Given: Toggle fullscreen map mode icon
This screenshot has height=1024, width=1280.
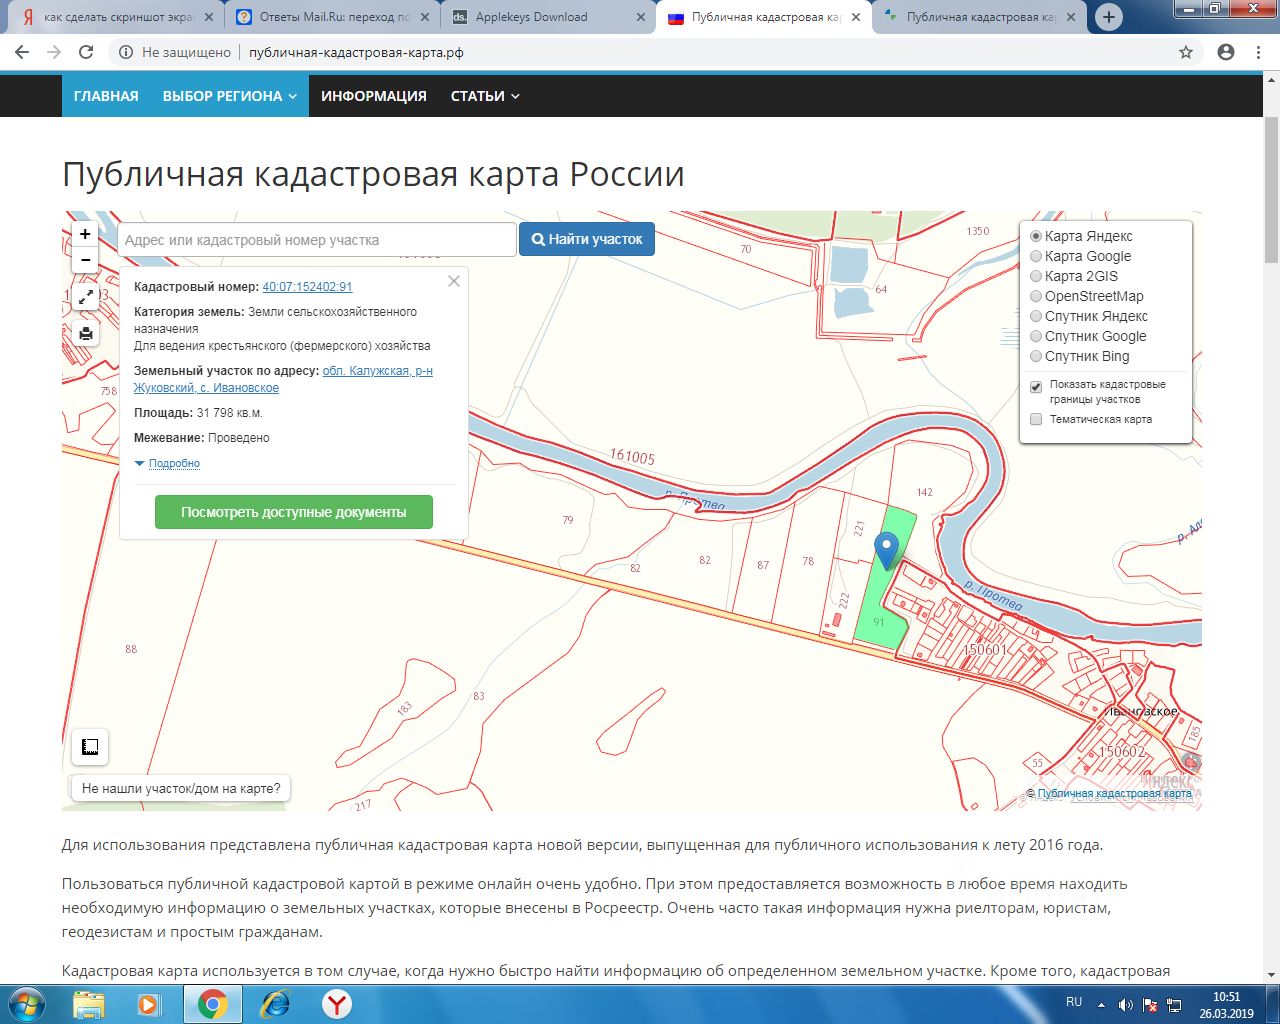Looking at the screenshot, I should click(86, 297).
